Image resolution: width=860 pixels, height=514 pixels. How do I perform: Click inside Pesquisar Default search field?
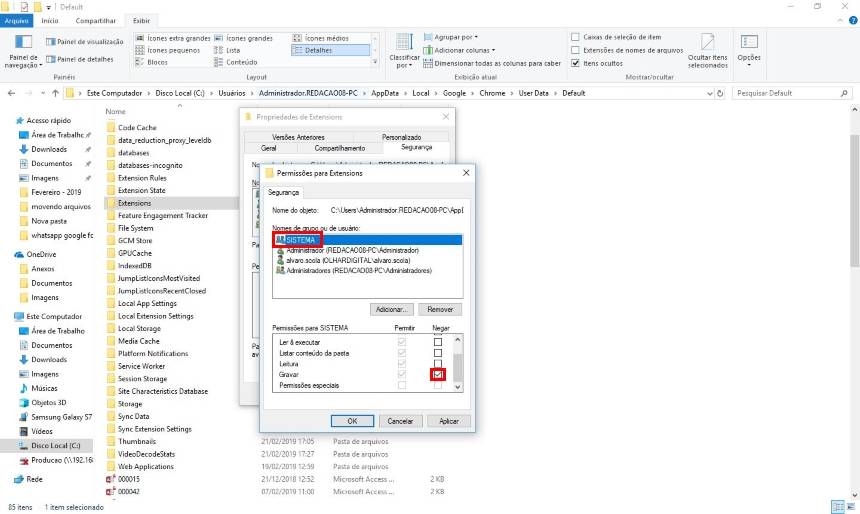tap(788, 93)
